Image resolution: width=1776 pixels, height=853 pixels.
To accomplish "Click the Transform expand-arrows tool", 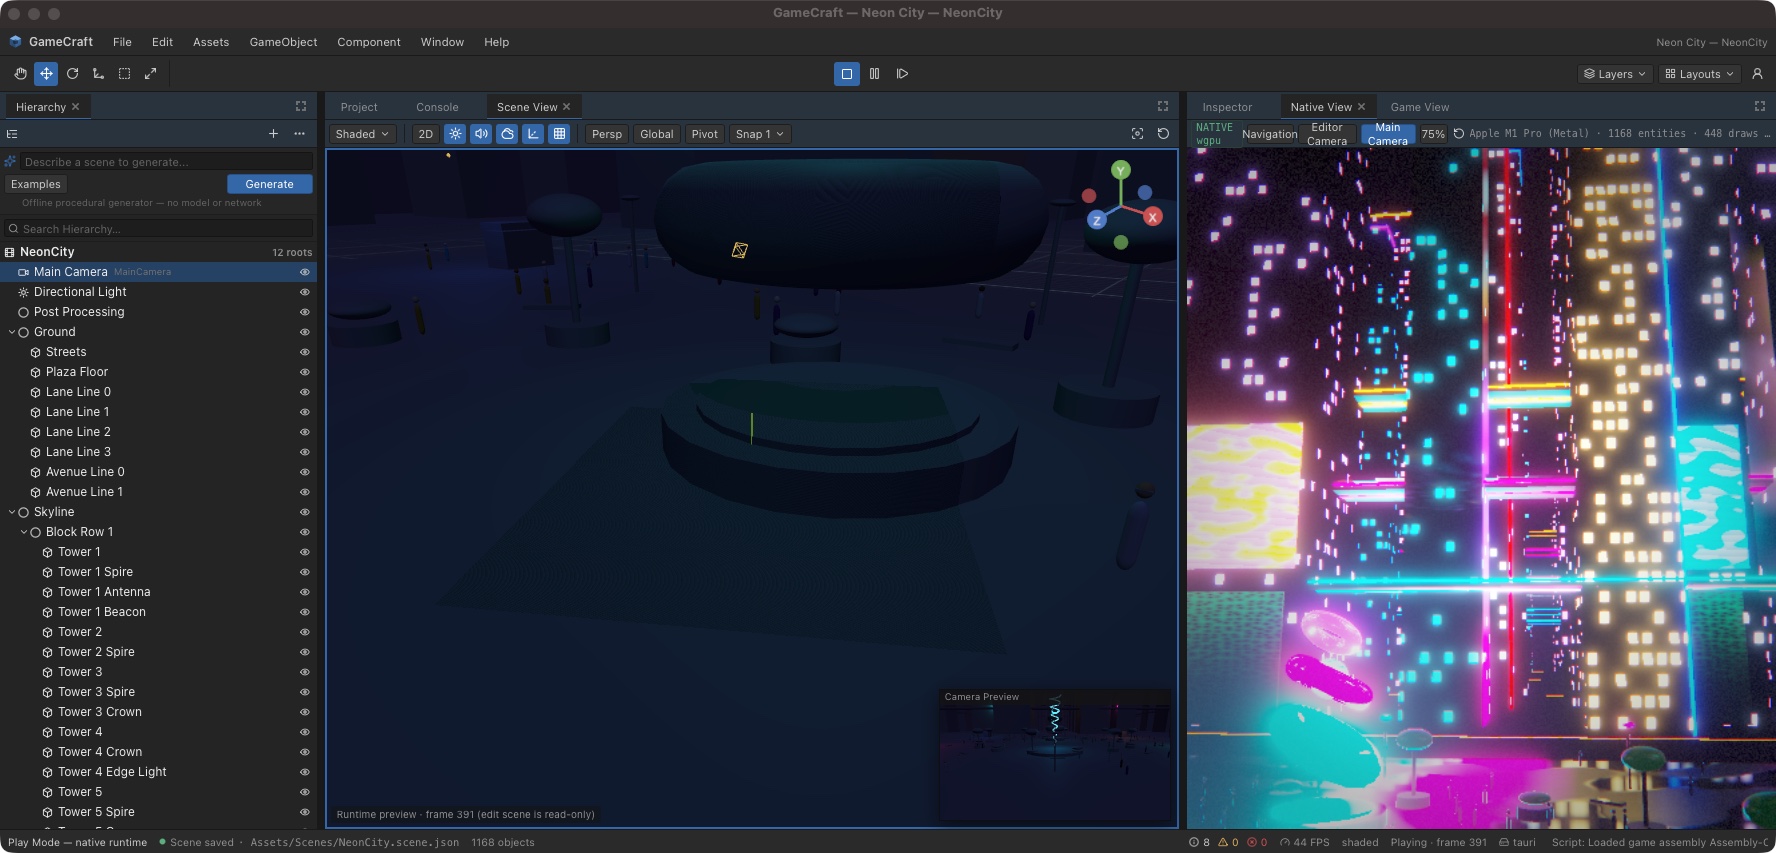I will [150, 74].
